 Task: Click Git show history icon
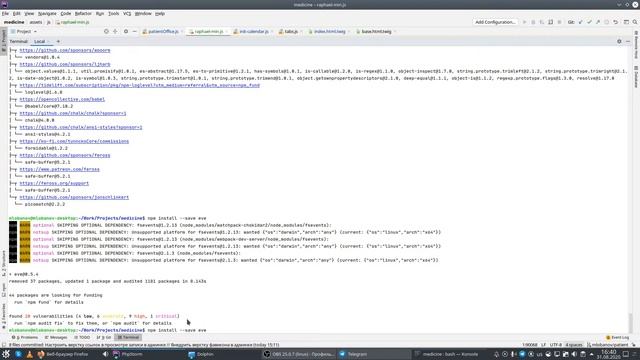(x=607, y=22)
